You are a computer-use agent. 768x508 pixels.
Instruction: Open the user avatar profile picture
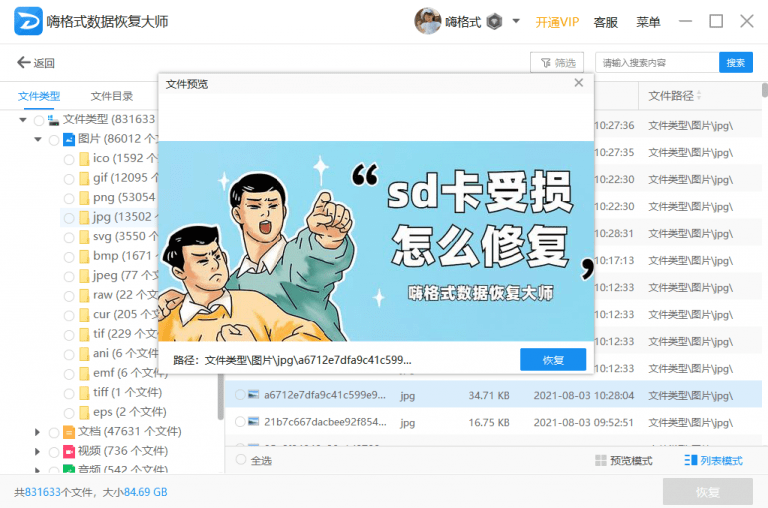[x=428, y=21]
